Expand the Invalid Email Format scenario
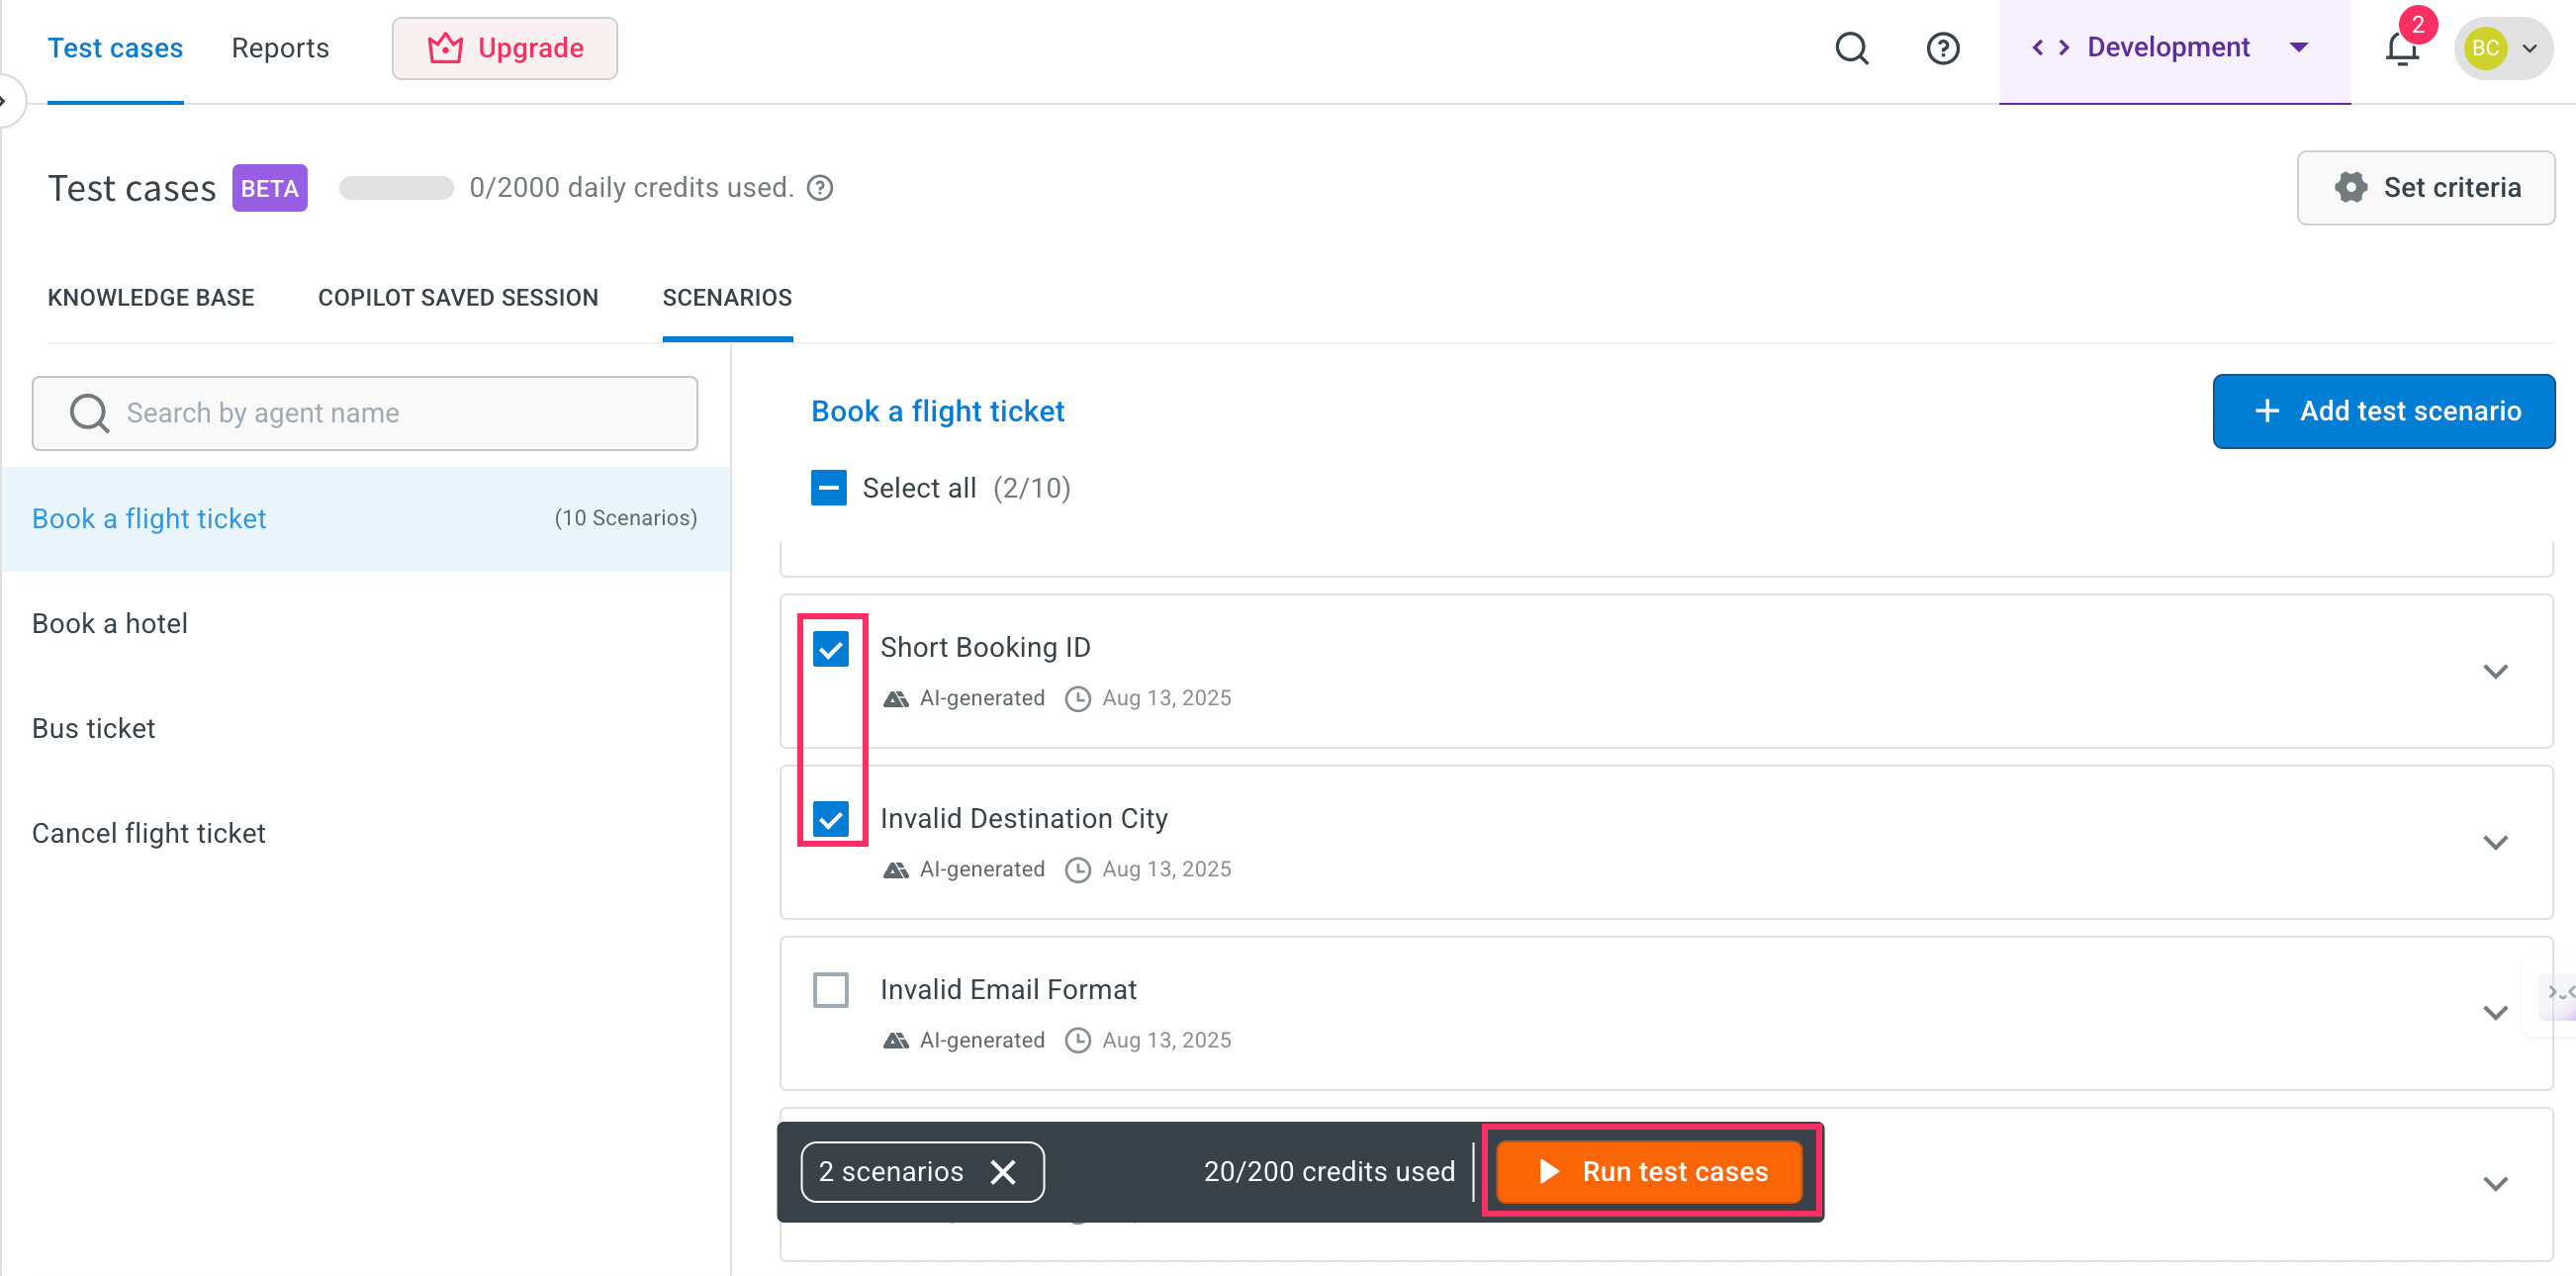This screenshot has height=1276, width=2576. click(2495, 1013)
